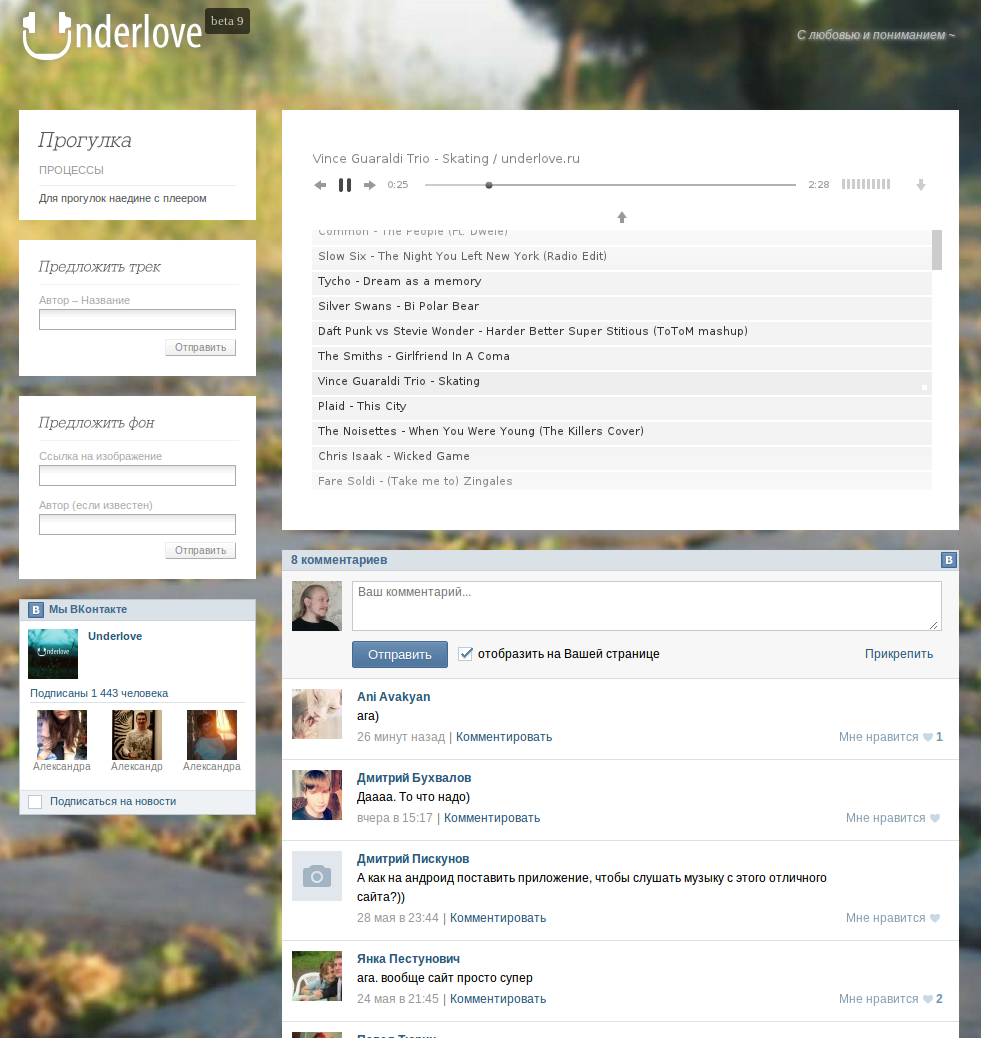The height and width of the screenshot is (1038, 981).
Task: Click VK icon in comments header
Action: click(949, 560)
